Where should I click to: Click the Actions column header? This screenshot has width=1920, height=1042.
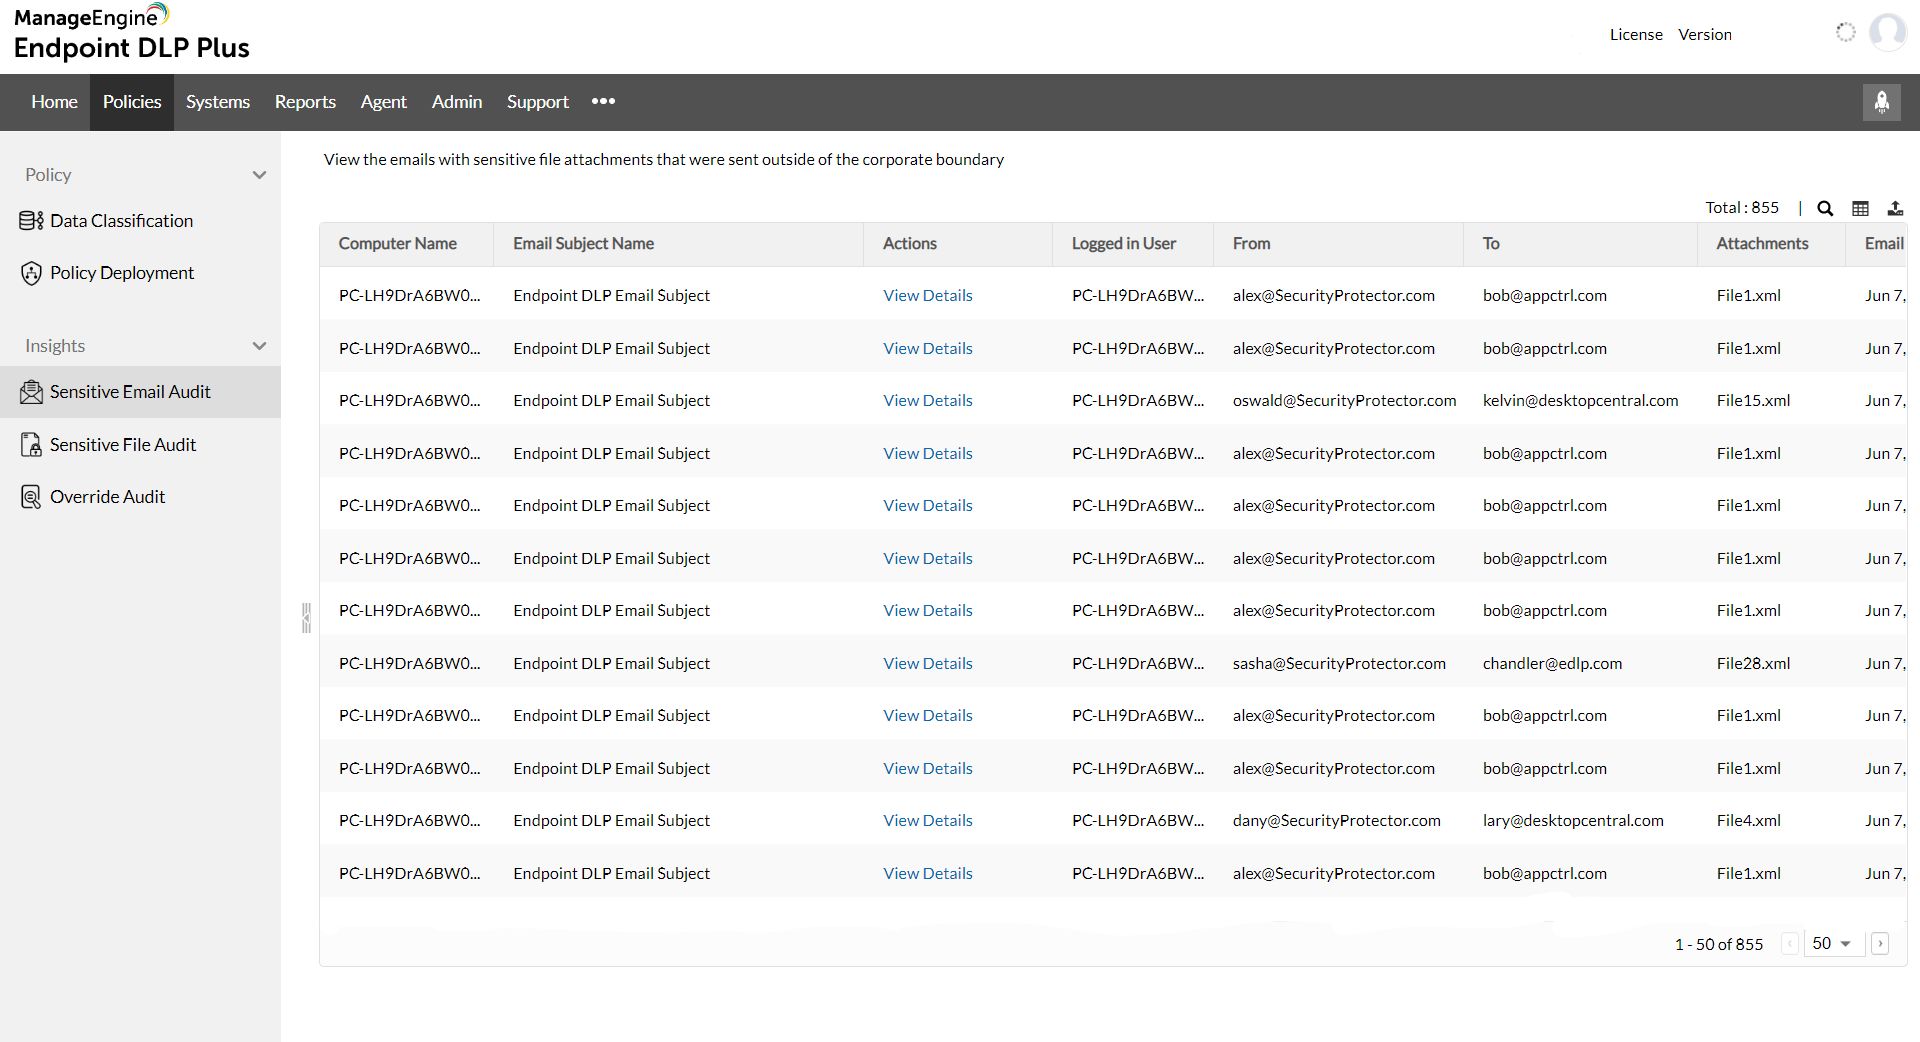910,244
